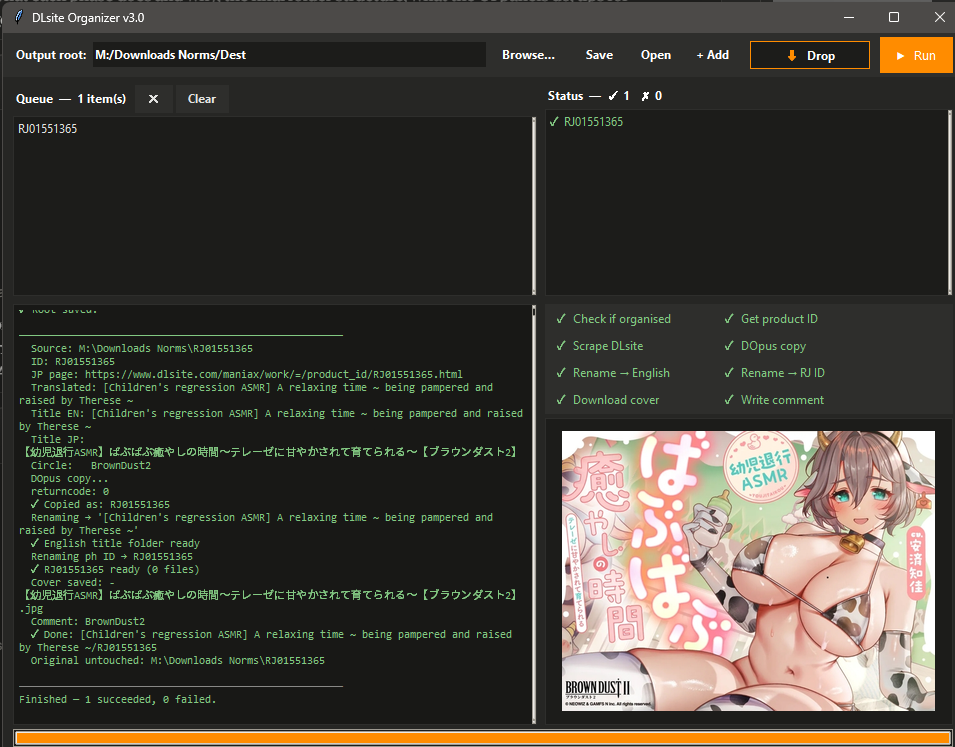Click the English title folder ready line
The image size is (955, 747).
[x=115, y=543]
